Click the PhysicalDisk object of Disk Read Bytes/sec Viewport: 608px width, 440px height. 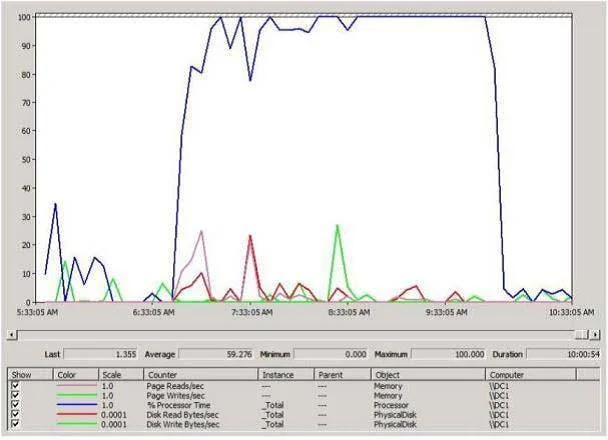(395, 414)
